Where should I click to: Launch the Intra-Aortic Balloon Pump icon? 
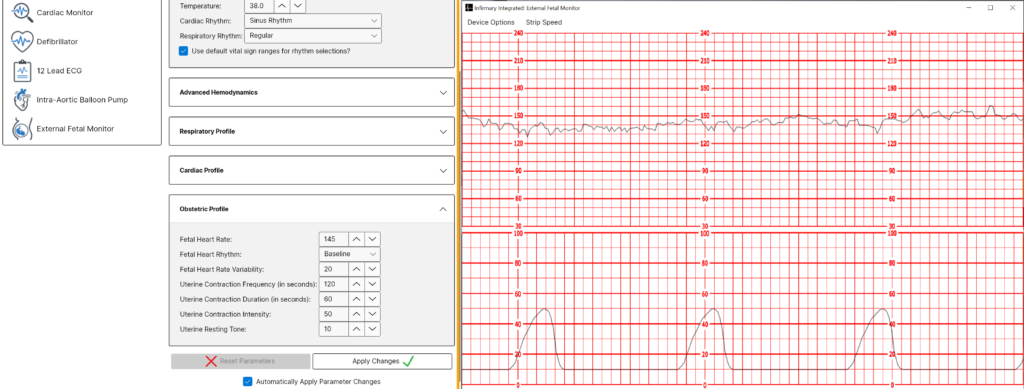[x=22, y=100]
